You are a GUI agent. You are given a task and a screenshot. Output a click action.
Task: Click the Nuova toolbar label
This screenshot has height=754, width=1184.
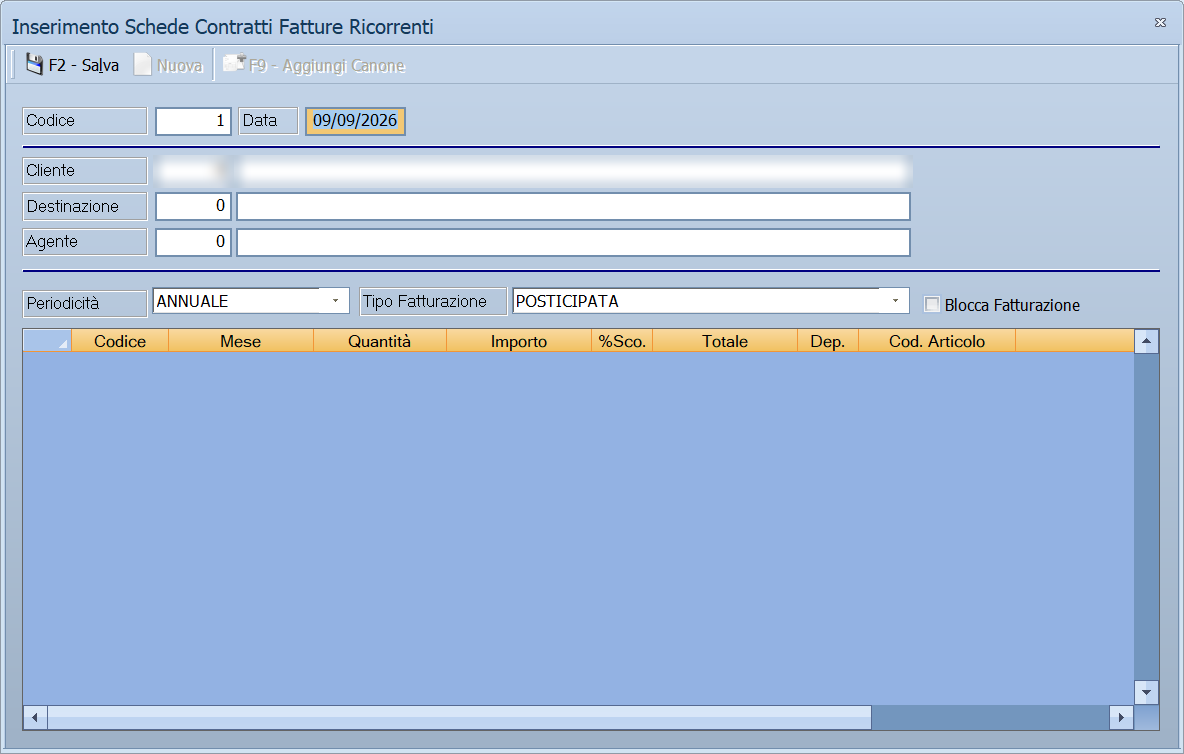pos(180,66)
